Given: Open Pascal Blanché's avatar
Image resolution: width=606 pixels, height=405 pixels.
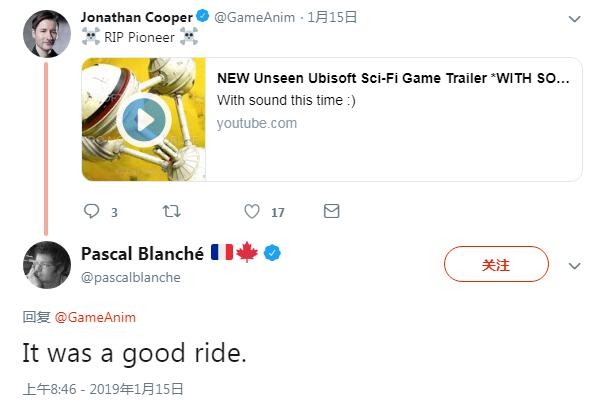Looking at the screenshot, I should pos(47,265).
